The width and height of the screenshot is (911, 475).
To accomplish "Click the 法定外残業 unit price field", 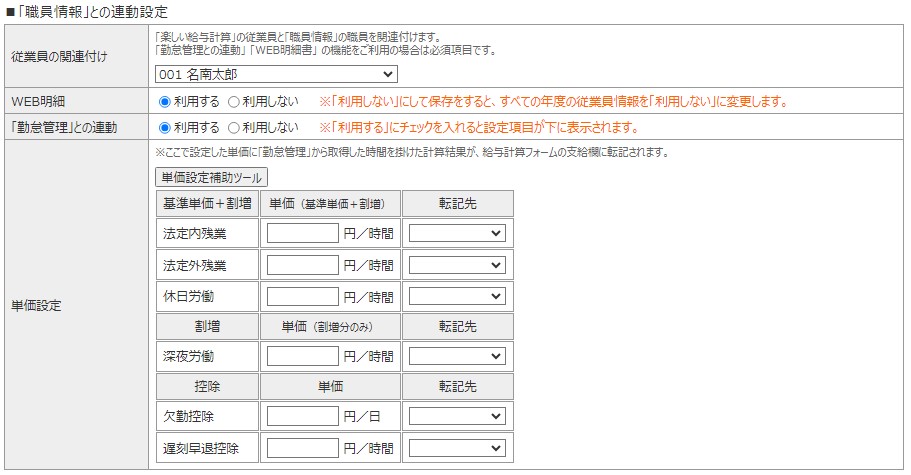I will [303, 265].
